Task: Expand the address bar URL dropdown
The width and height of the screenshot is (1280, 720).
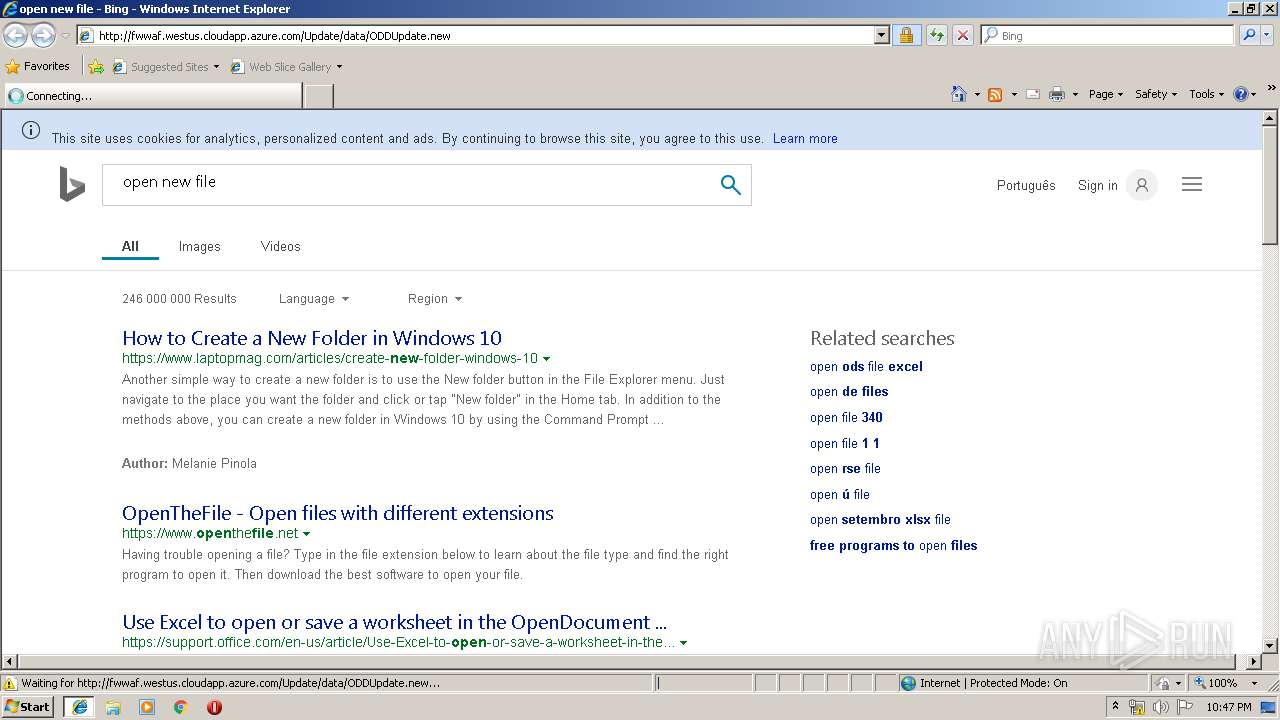Action: coord(881,35)
